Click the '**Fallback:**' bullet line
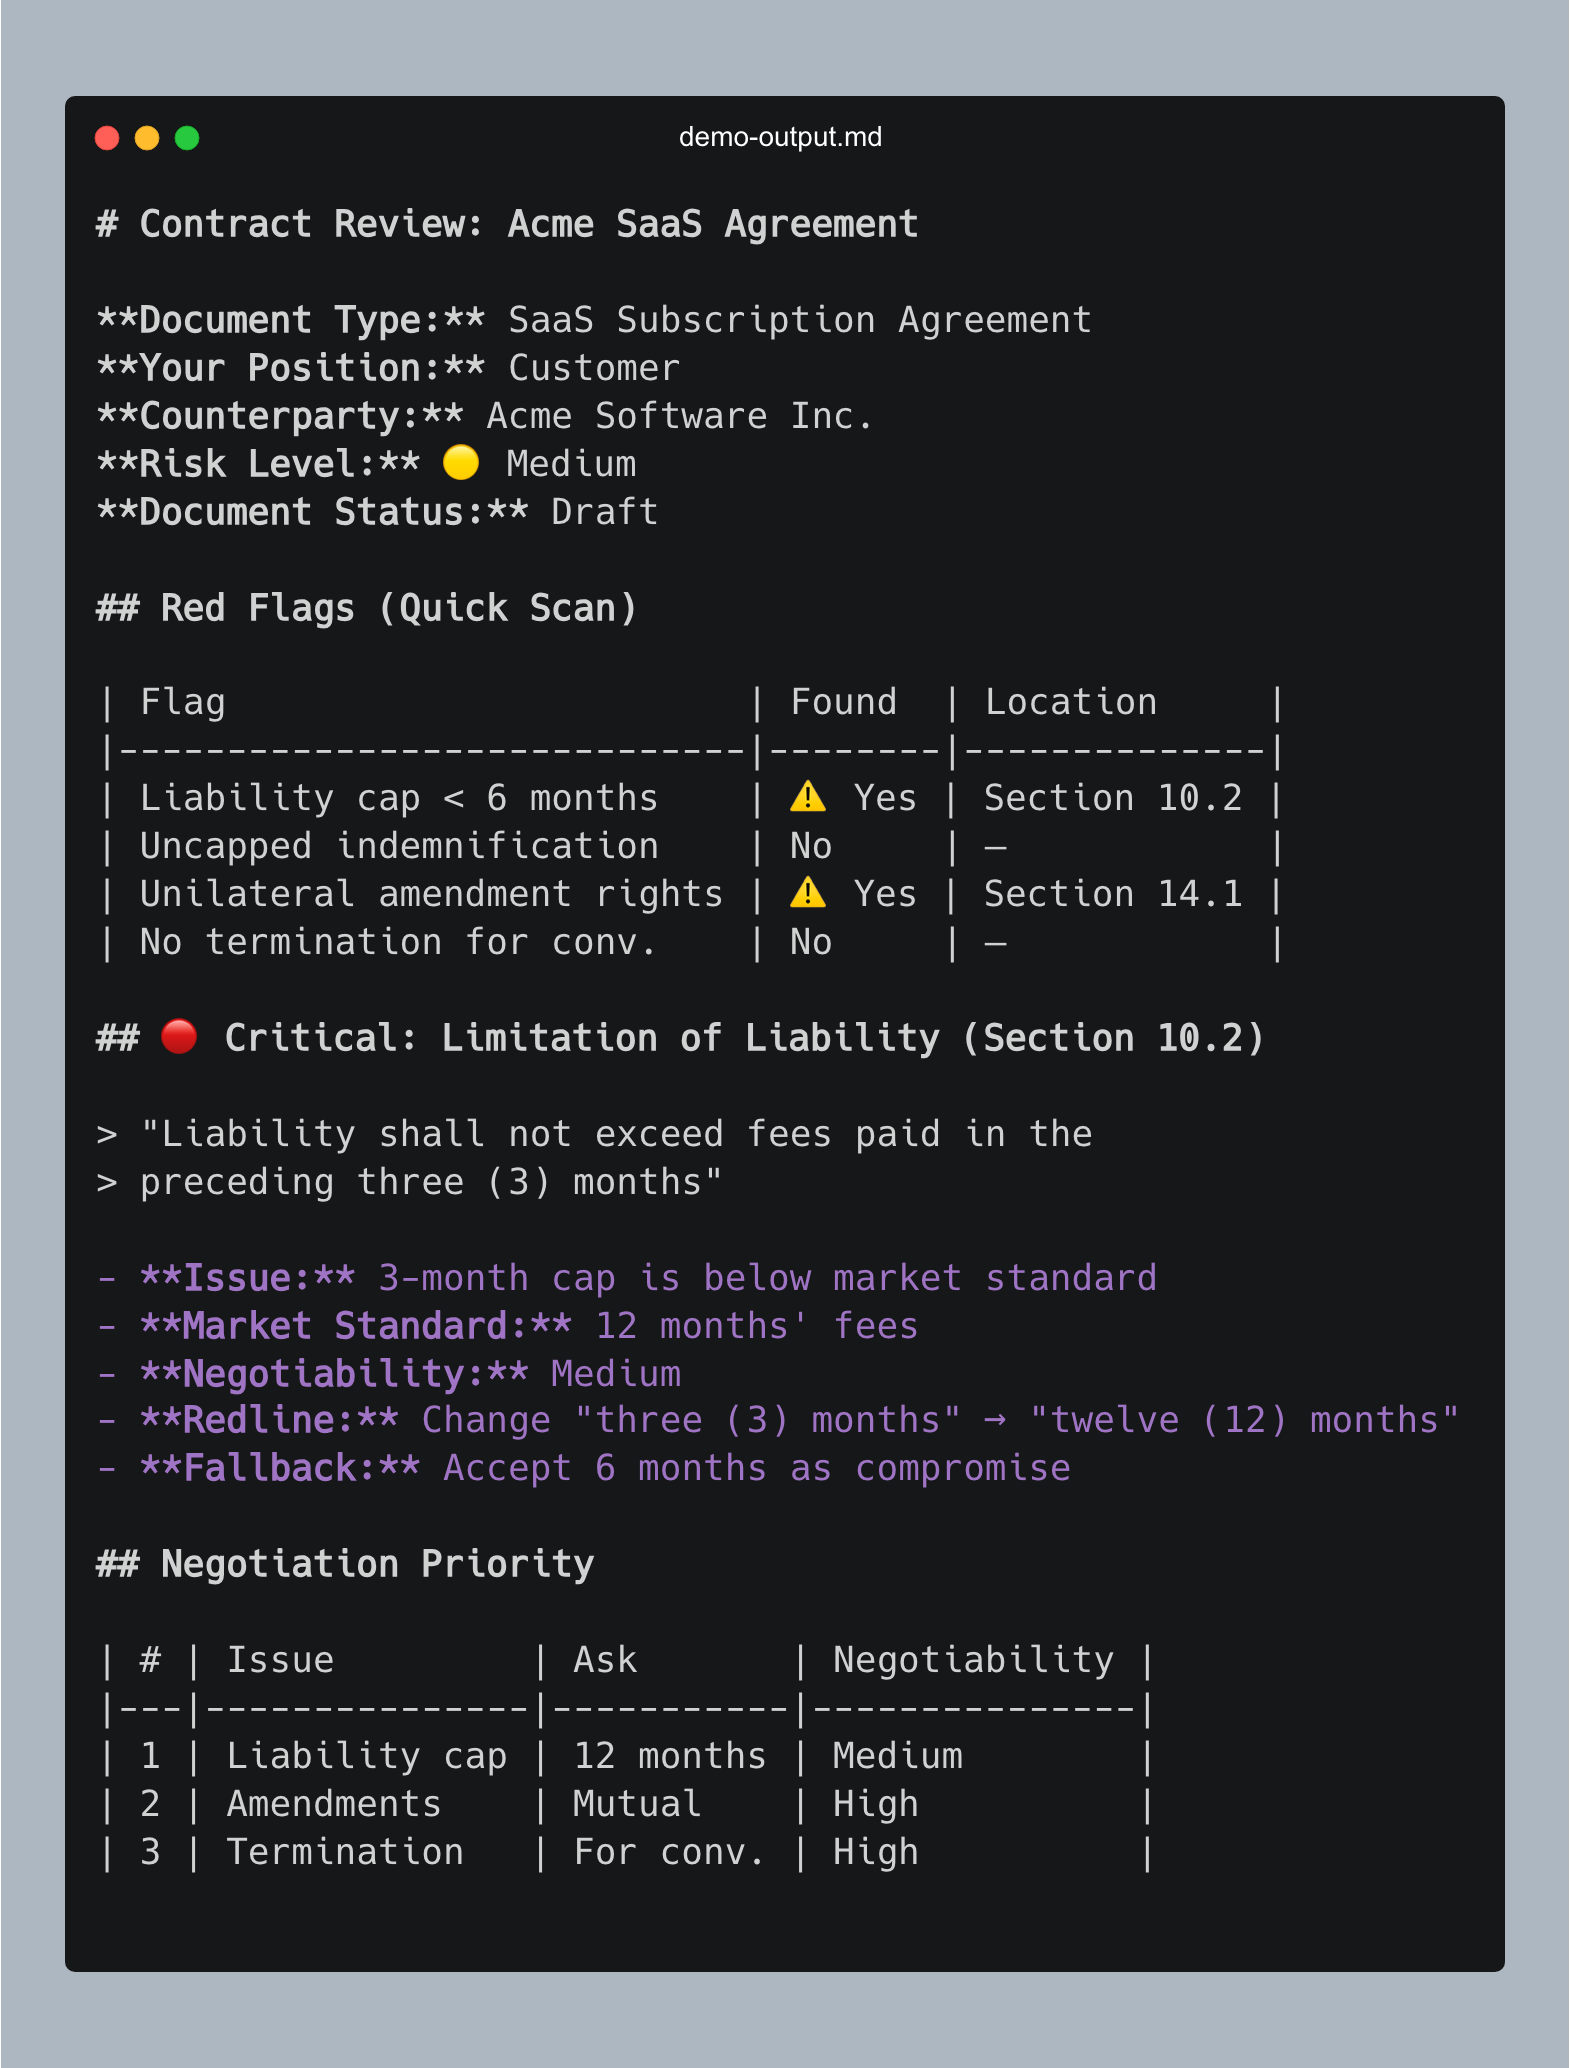The width and height of the screenshot is (1570, 2068). coord(583,1468)
